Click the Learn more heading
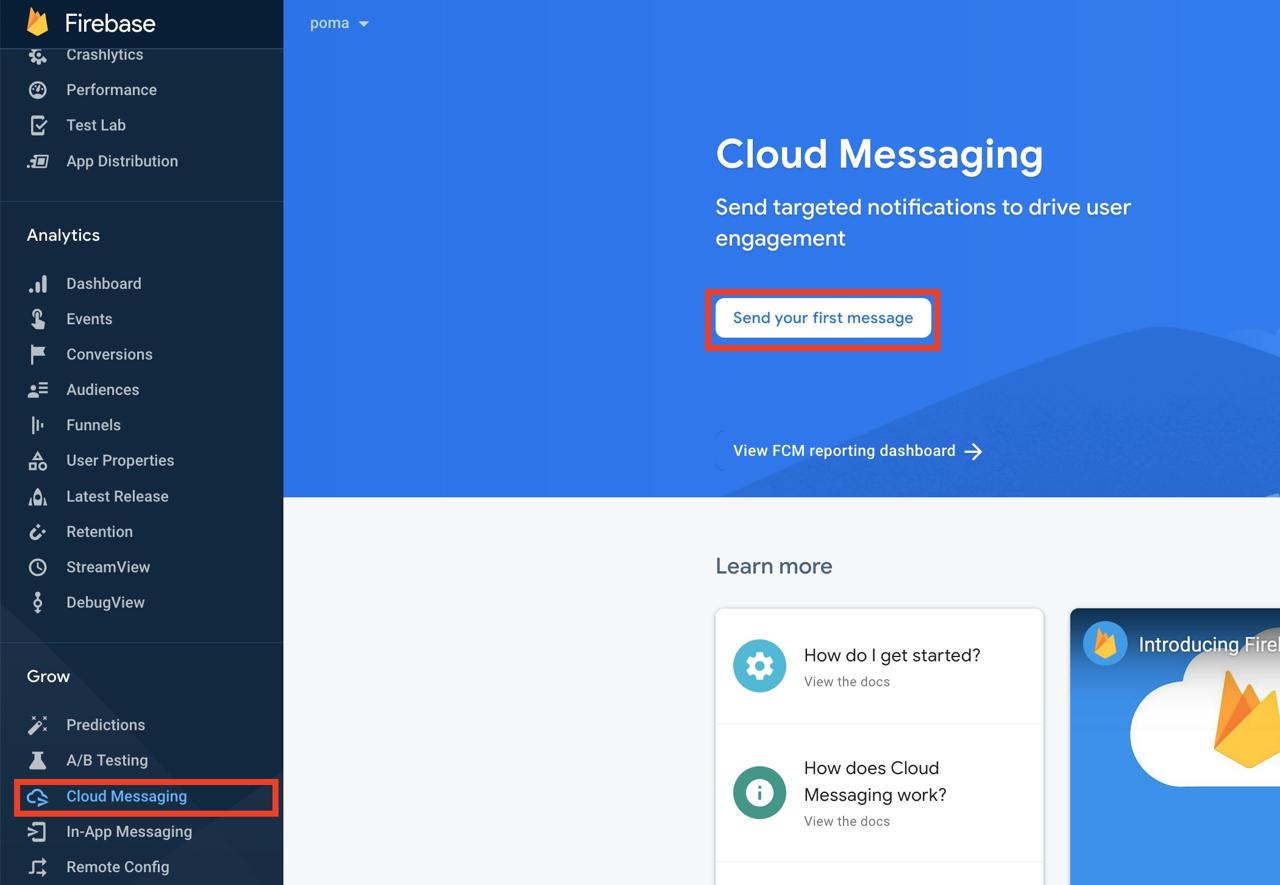Viewport: 1280px width, 885px height. tap(774, 566)
